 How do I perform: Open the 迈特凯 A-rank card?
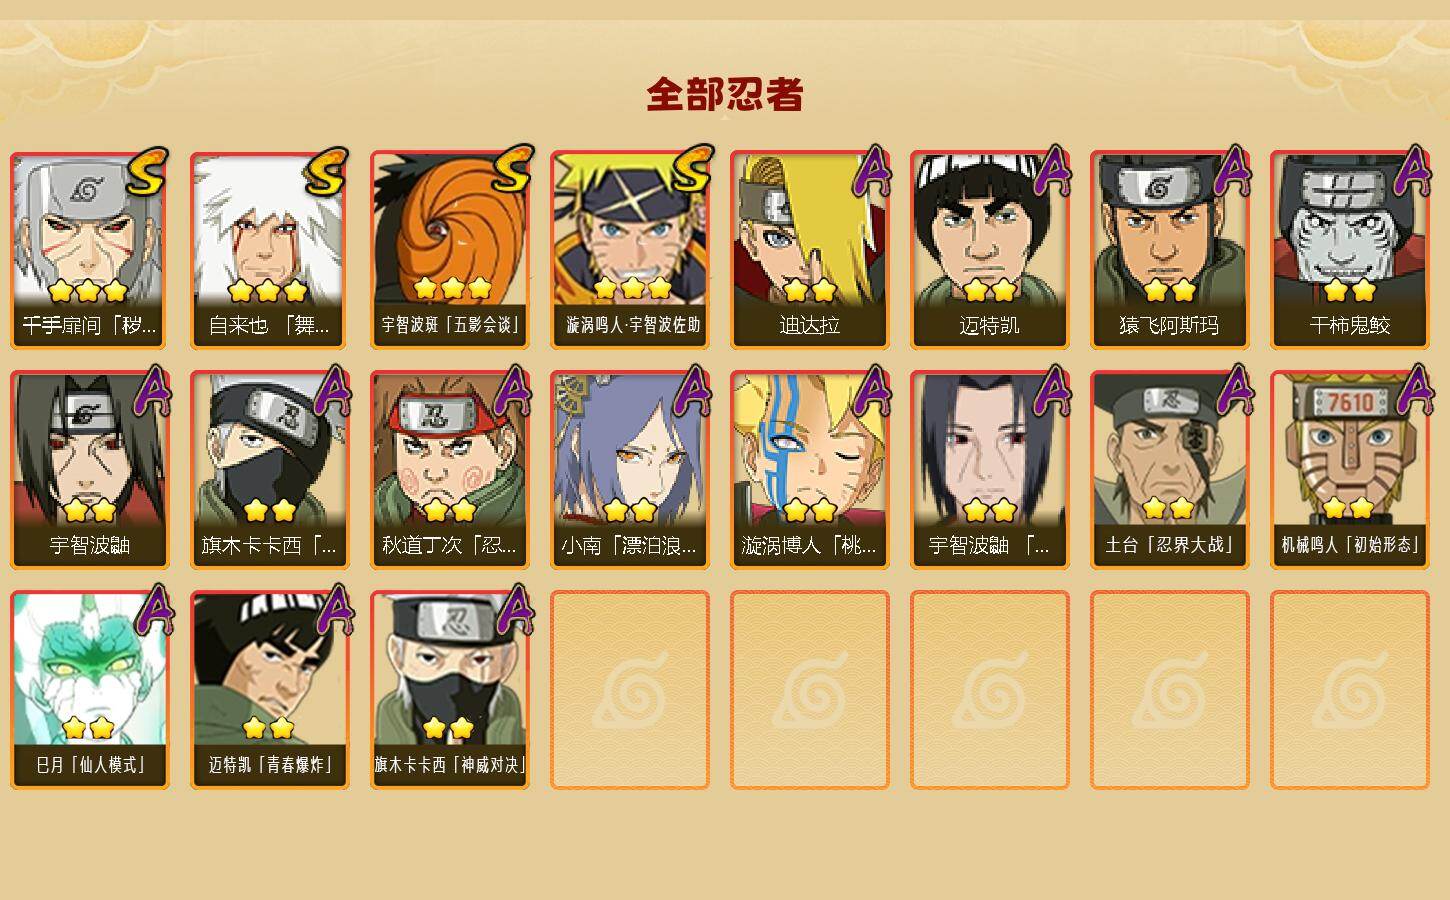pos(990,250)
